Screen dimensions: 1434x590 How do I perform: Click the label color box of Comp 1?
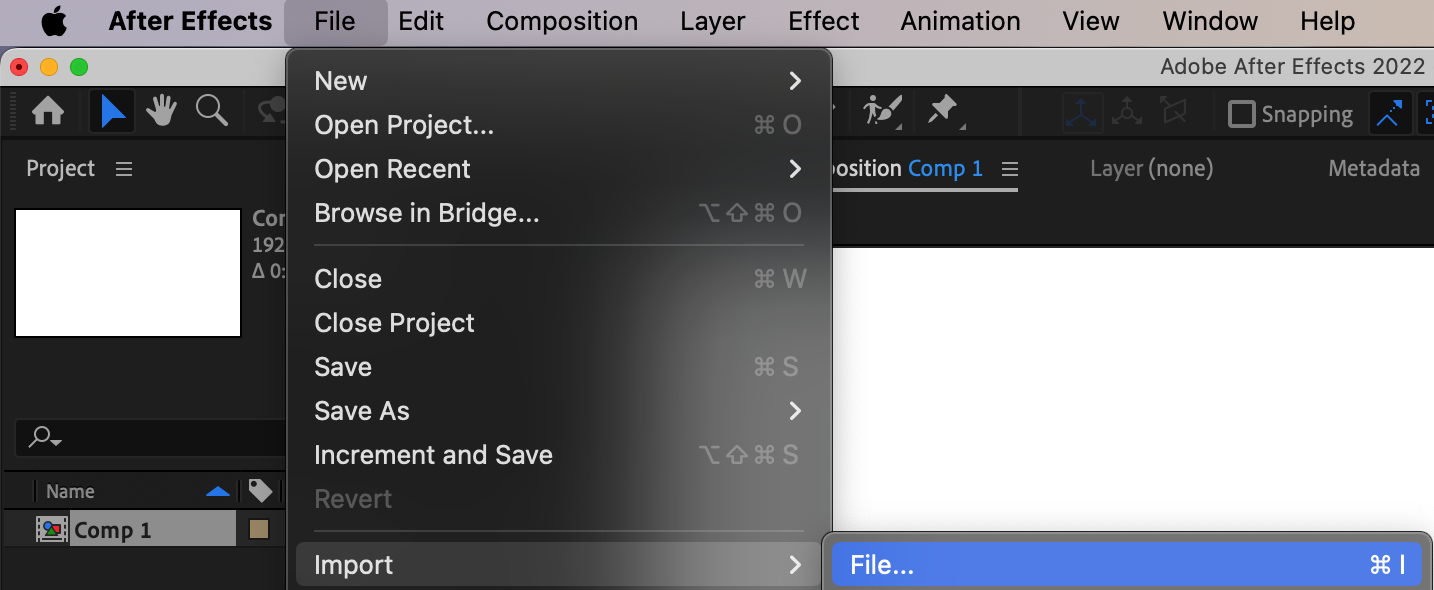259,530
